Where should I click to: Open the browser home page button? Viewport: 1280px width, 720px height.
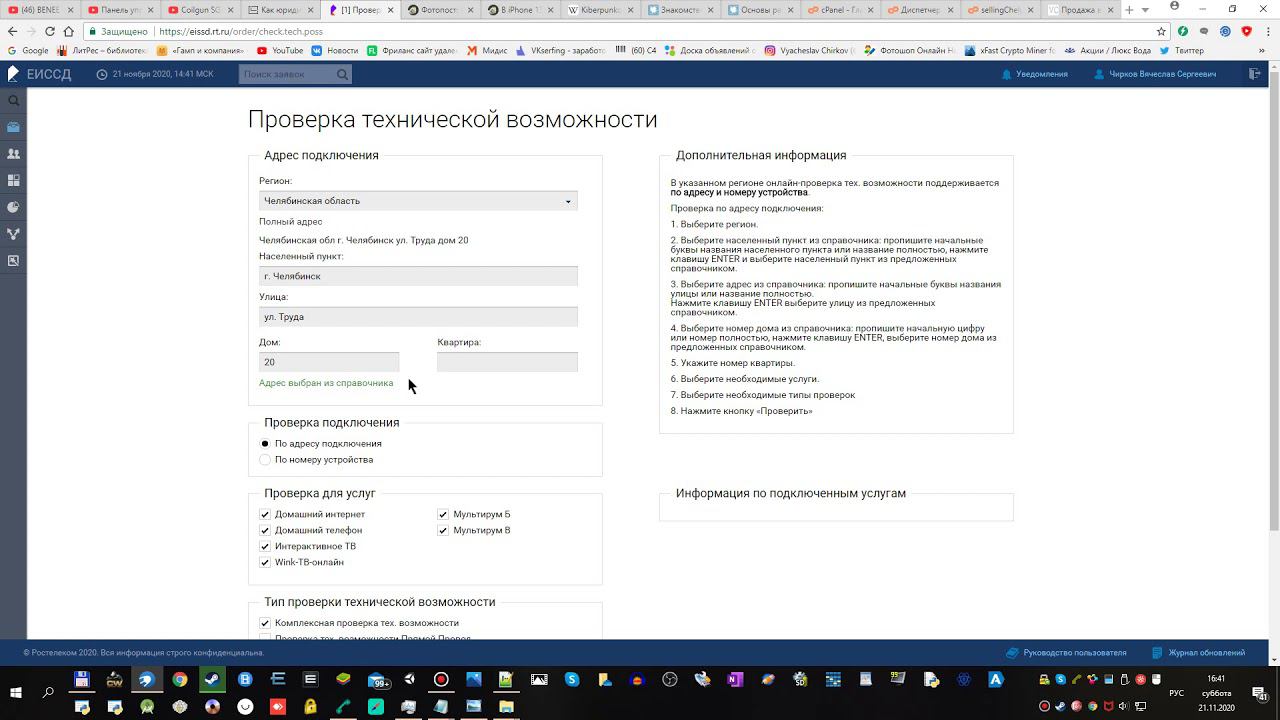(x=68, y=31)
